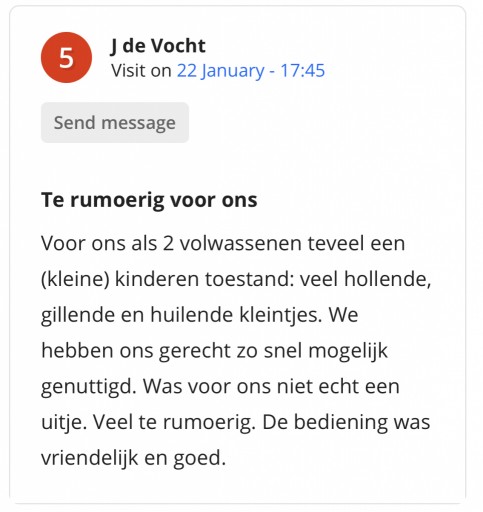The image size is (483, 512).
Task: Click the line starting genuttigd. Was voor ons
Action: 220,387
